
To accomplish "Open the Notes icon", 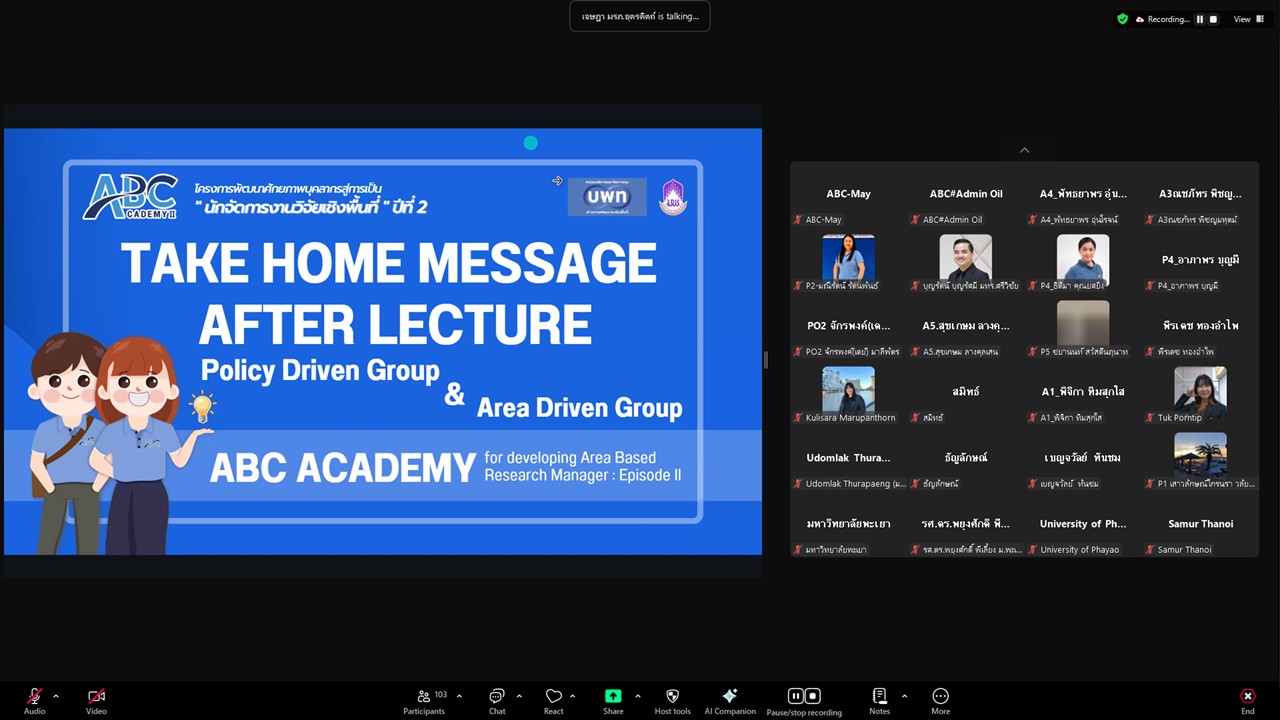I will 879,696.
